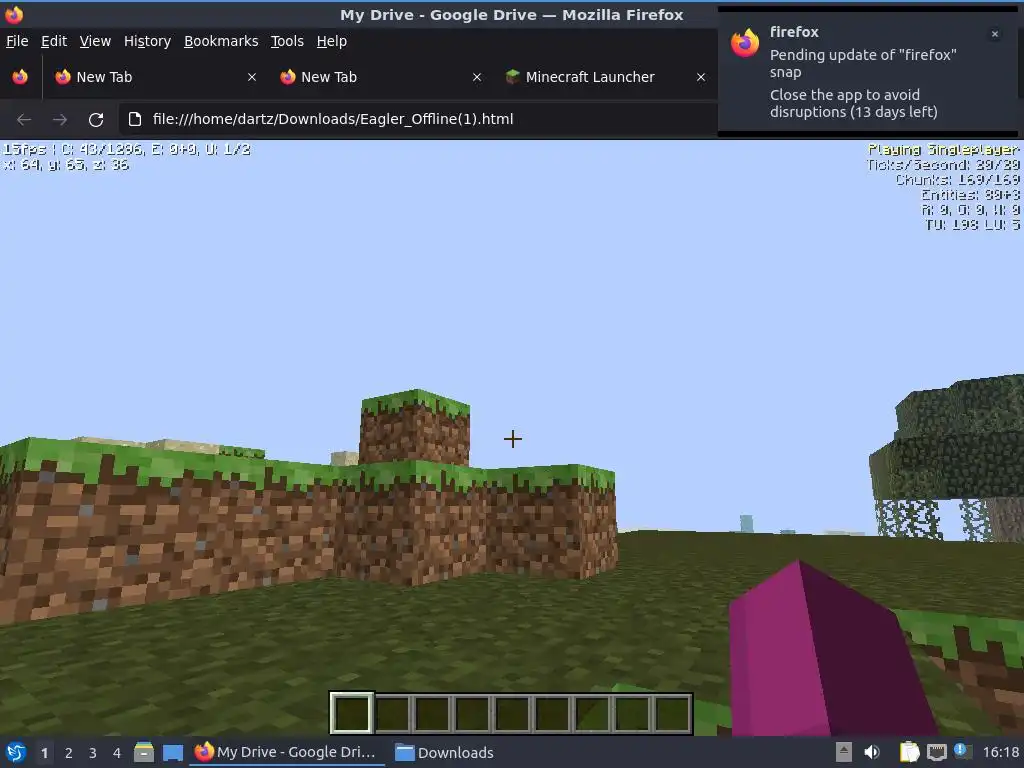Reload the current page

(x=96, y=120)
